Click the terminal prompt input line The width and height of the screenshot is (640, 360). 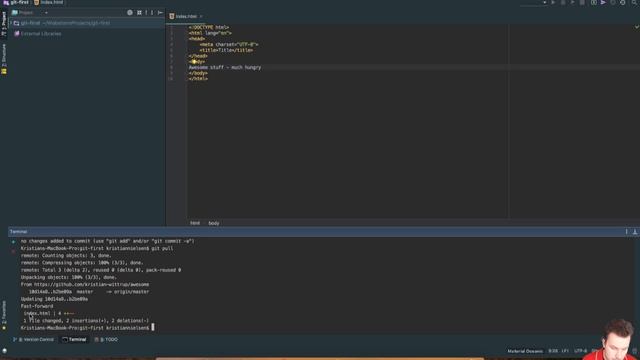point(88,328)
